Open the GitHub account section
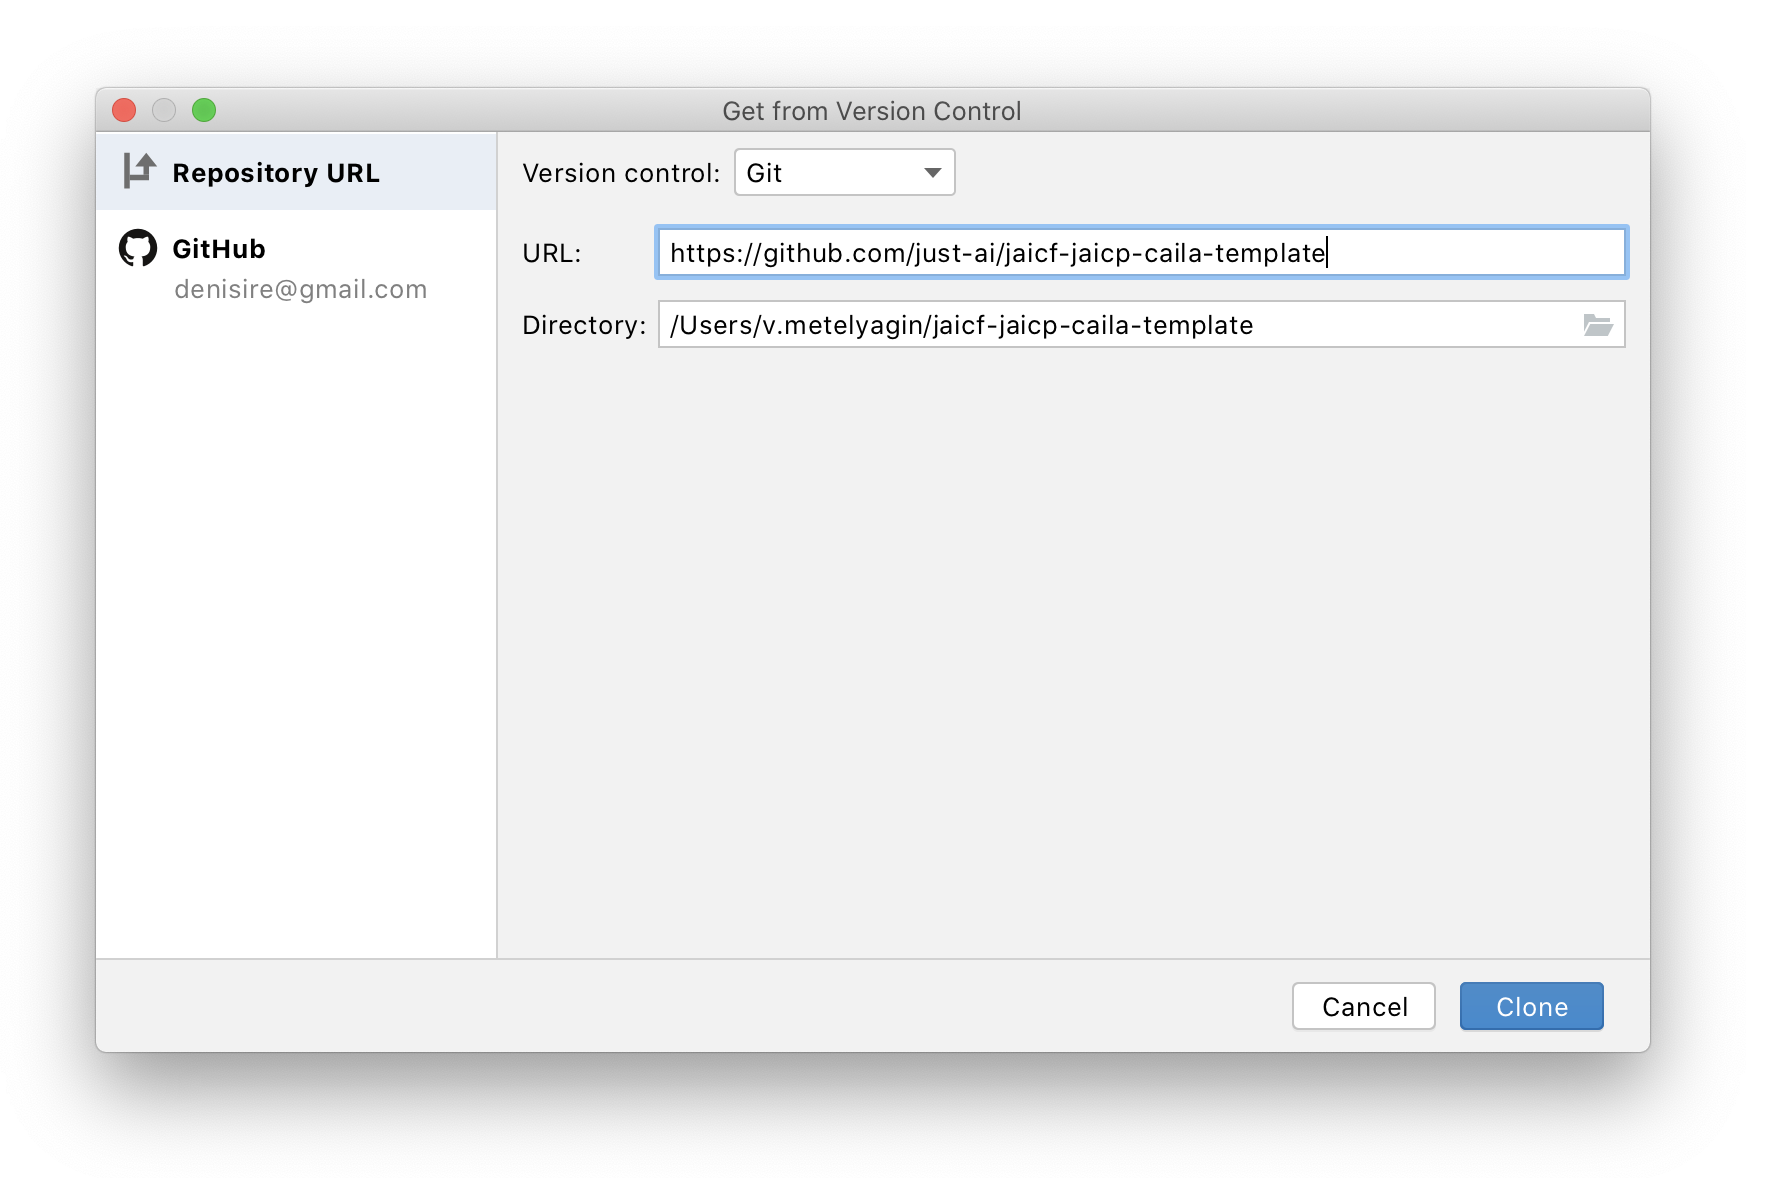This screenshot has width=1778, height=1178. [296, 267]
